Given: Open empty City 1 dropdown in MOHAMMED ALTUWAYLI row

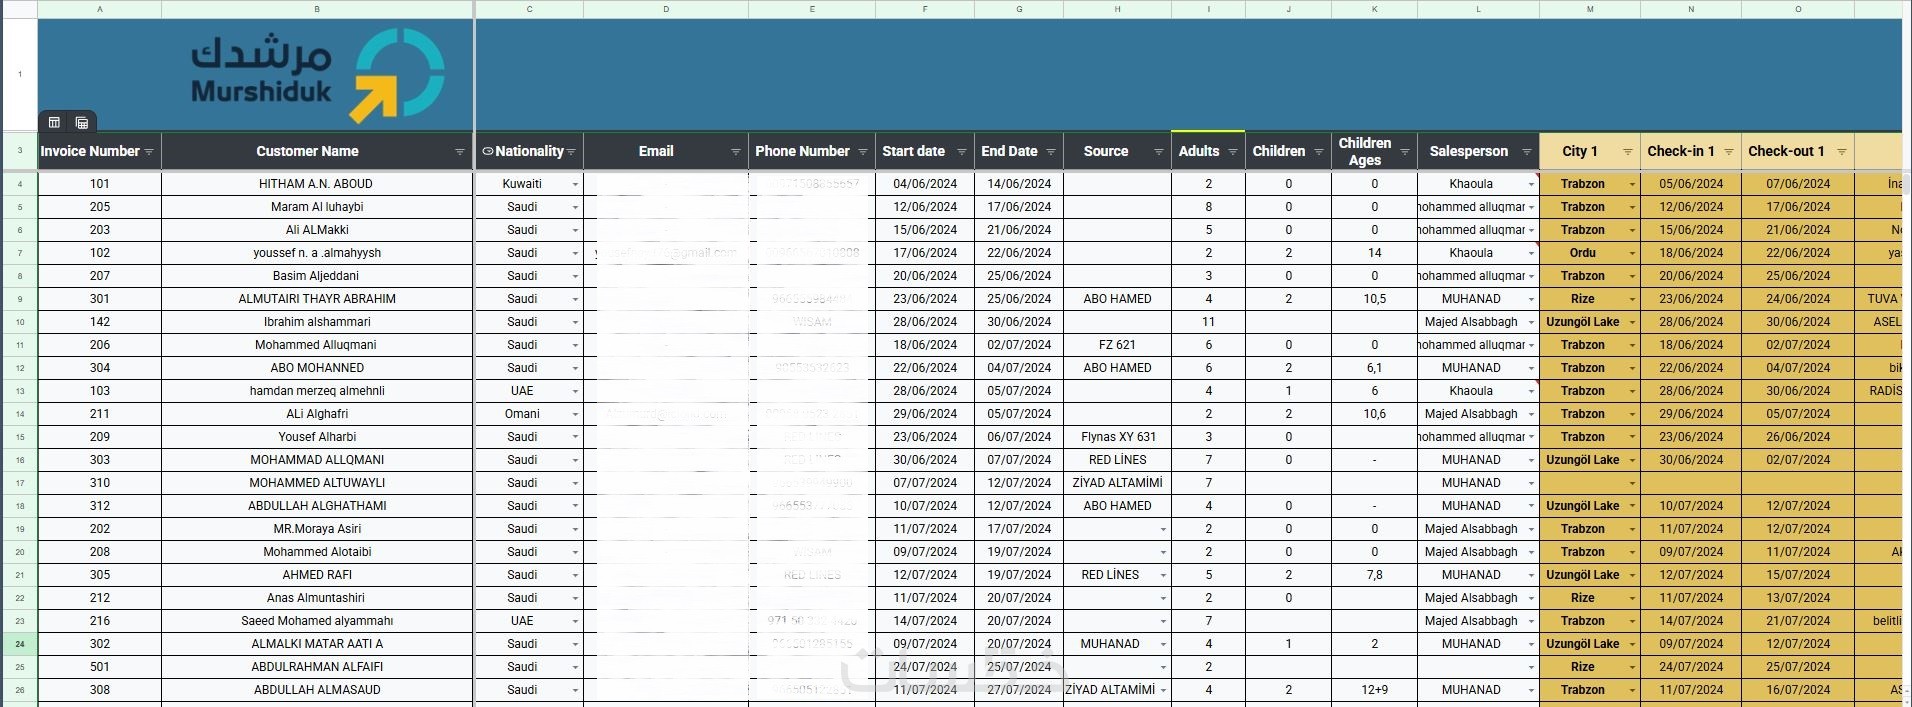Looking at the screenshot, I should point(1632,483).
